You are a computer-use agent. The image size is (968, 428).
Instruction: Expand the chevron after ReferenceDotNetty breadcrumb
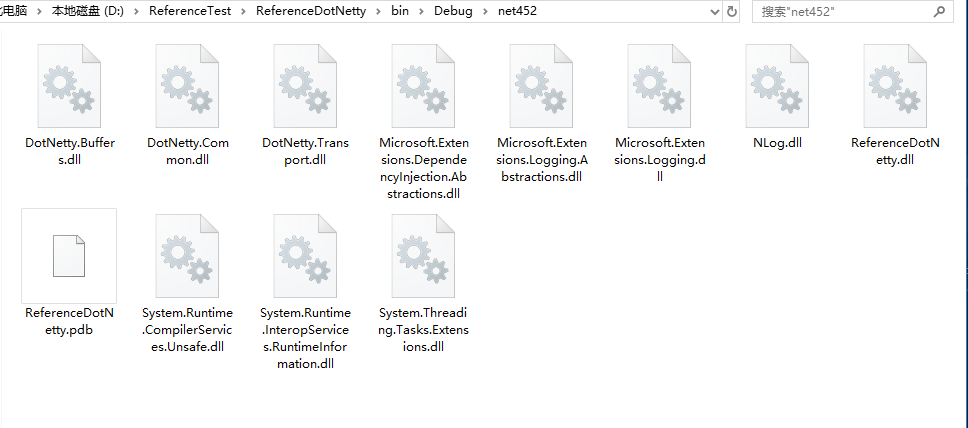coord(378,11)
